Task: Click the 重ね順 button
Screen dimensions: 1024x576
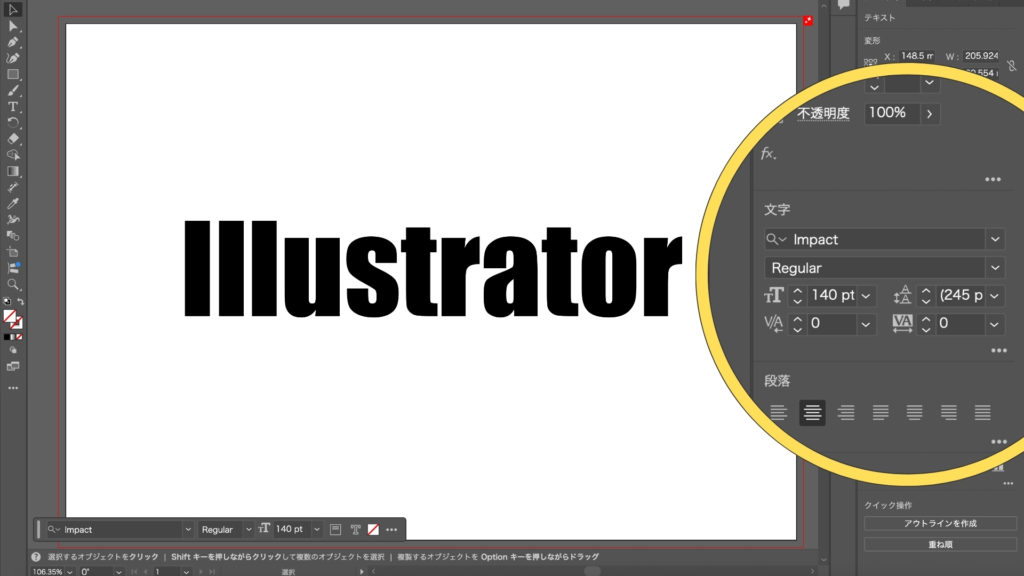Action: [940, 544]
